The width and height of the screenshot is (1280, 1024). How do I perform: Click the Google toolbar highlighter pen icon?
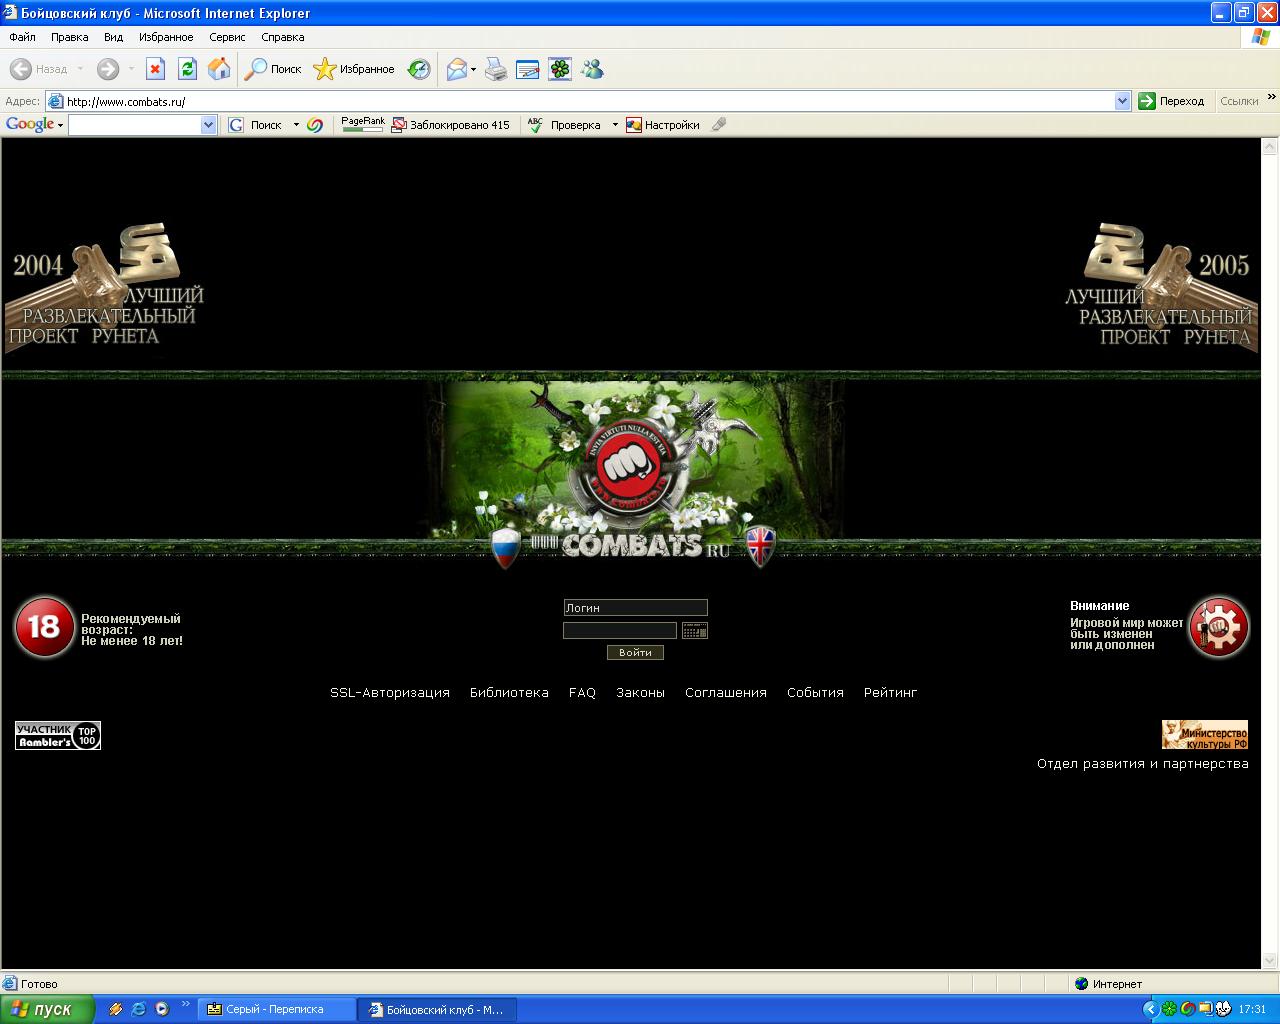coord(719,125)
